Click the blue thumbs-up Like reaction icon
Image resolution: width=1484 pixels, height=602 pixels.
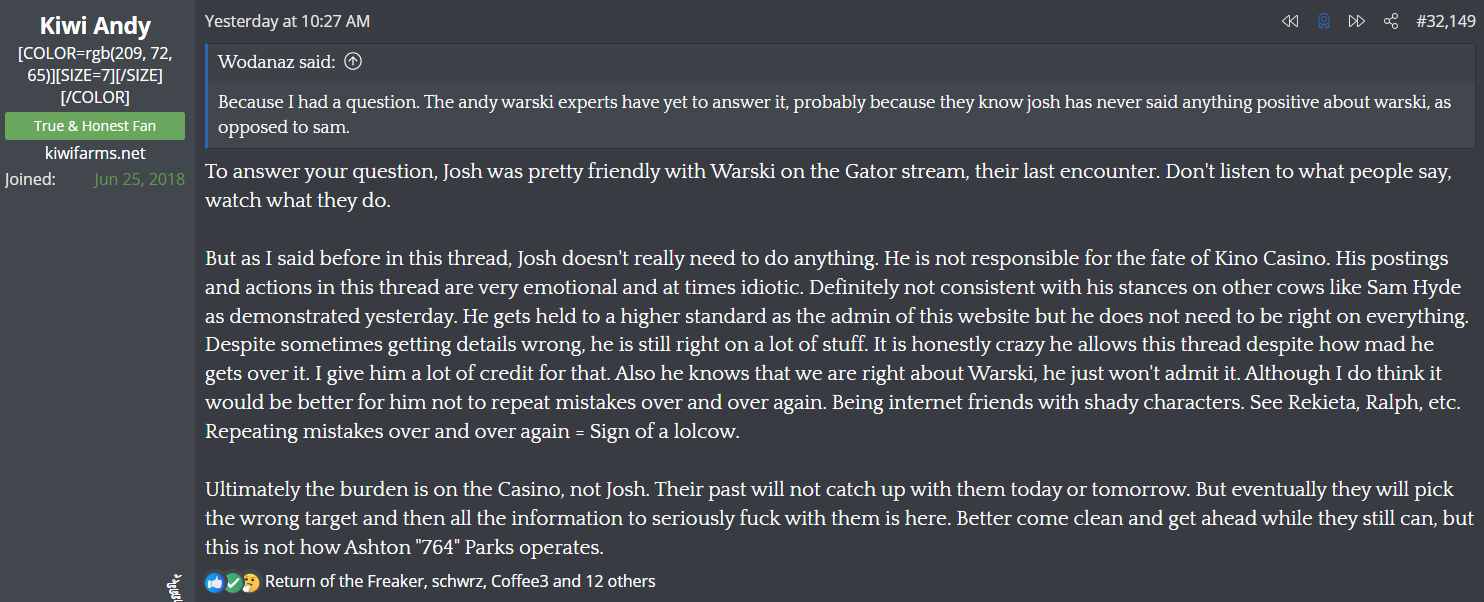(215, 582)
